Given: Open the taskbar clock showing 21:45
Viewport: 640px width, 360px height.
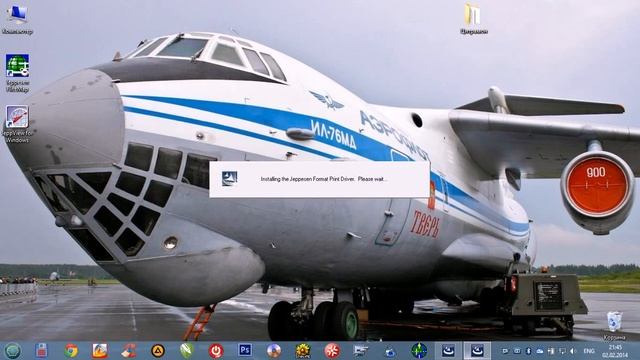Looking at the screenshot, I should (615, 351).
